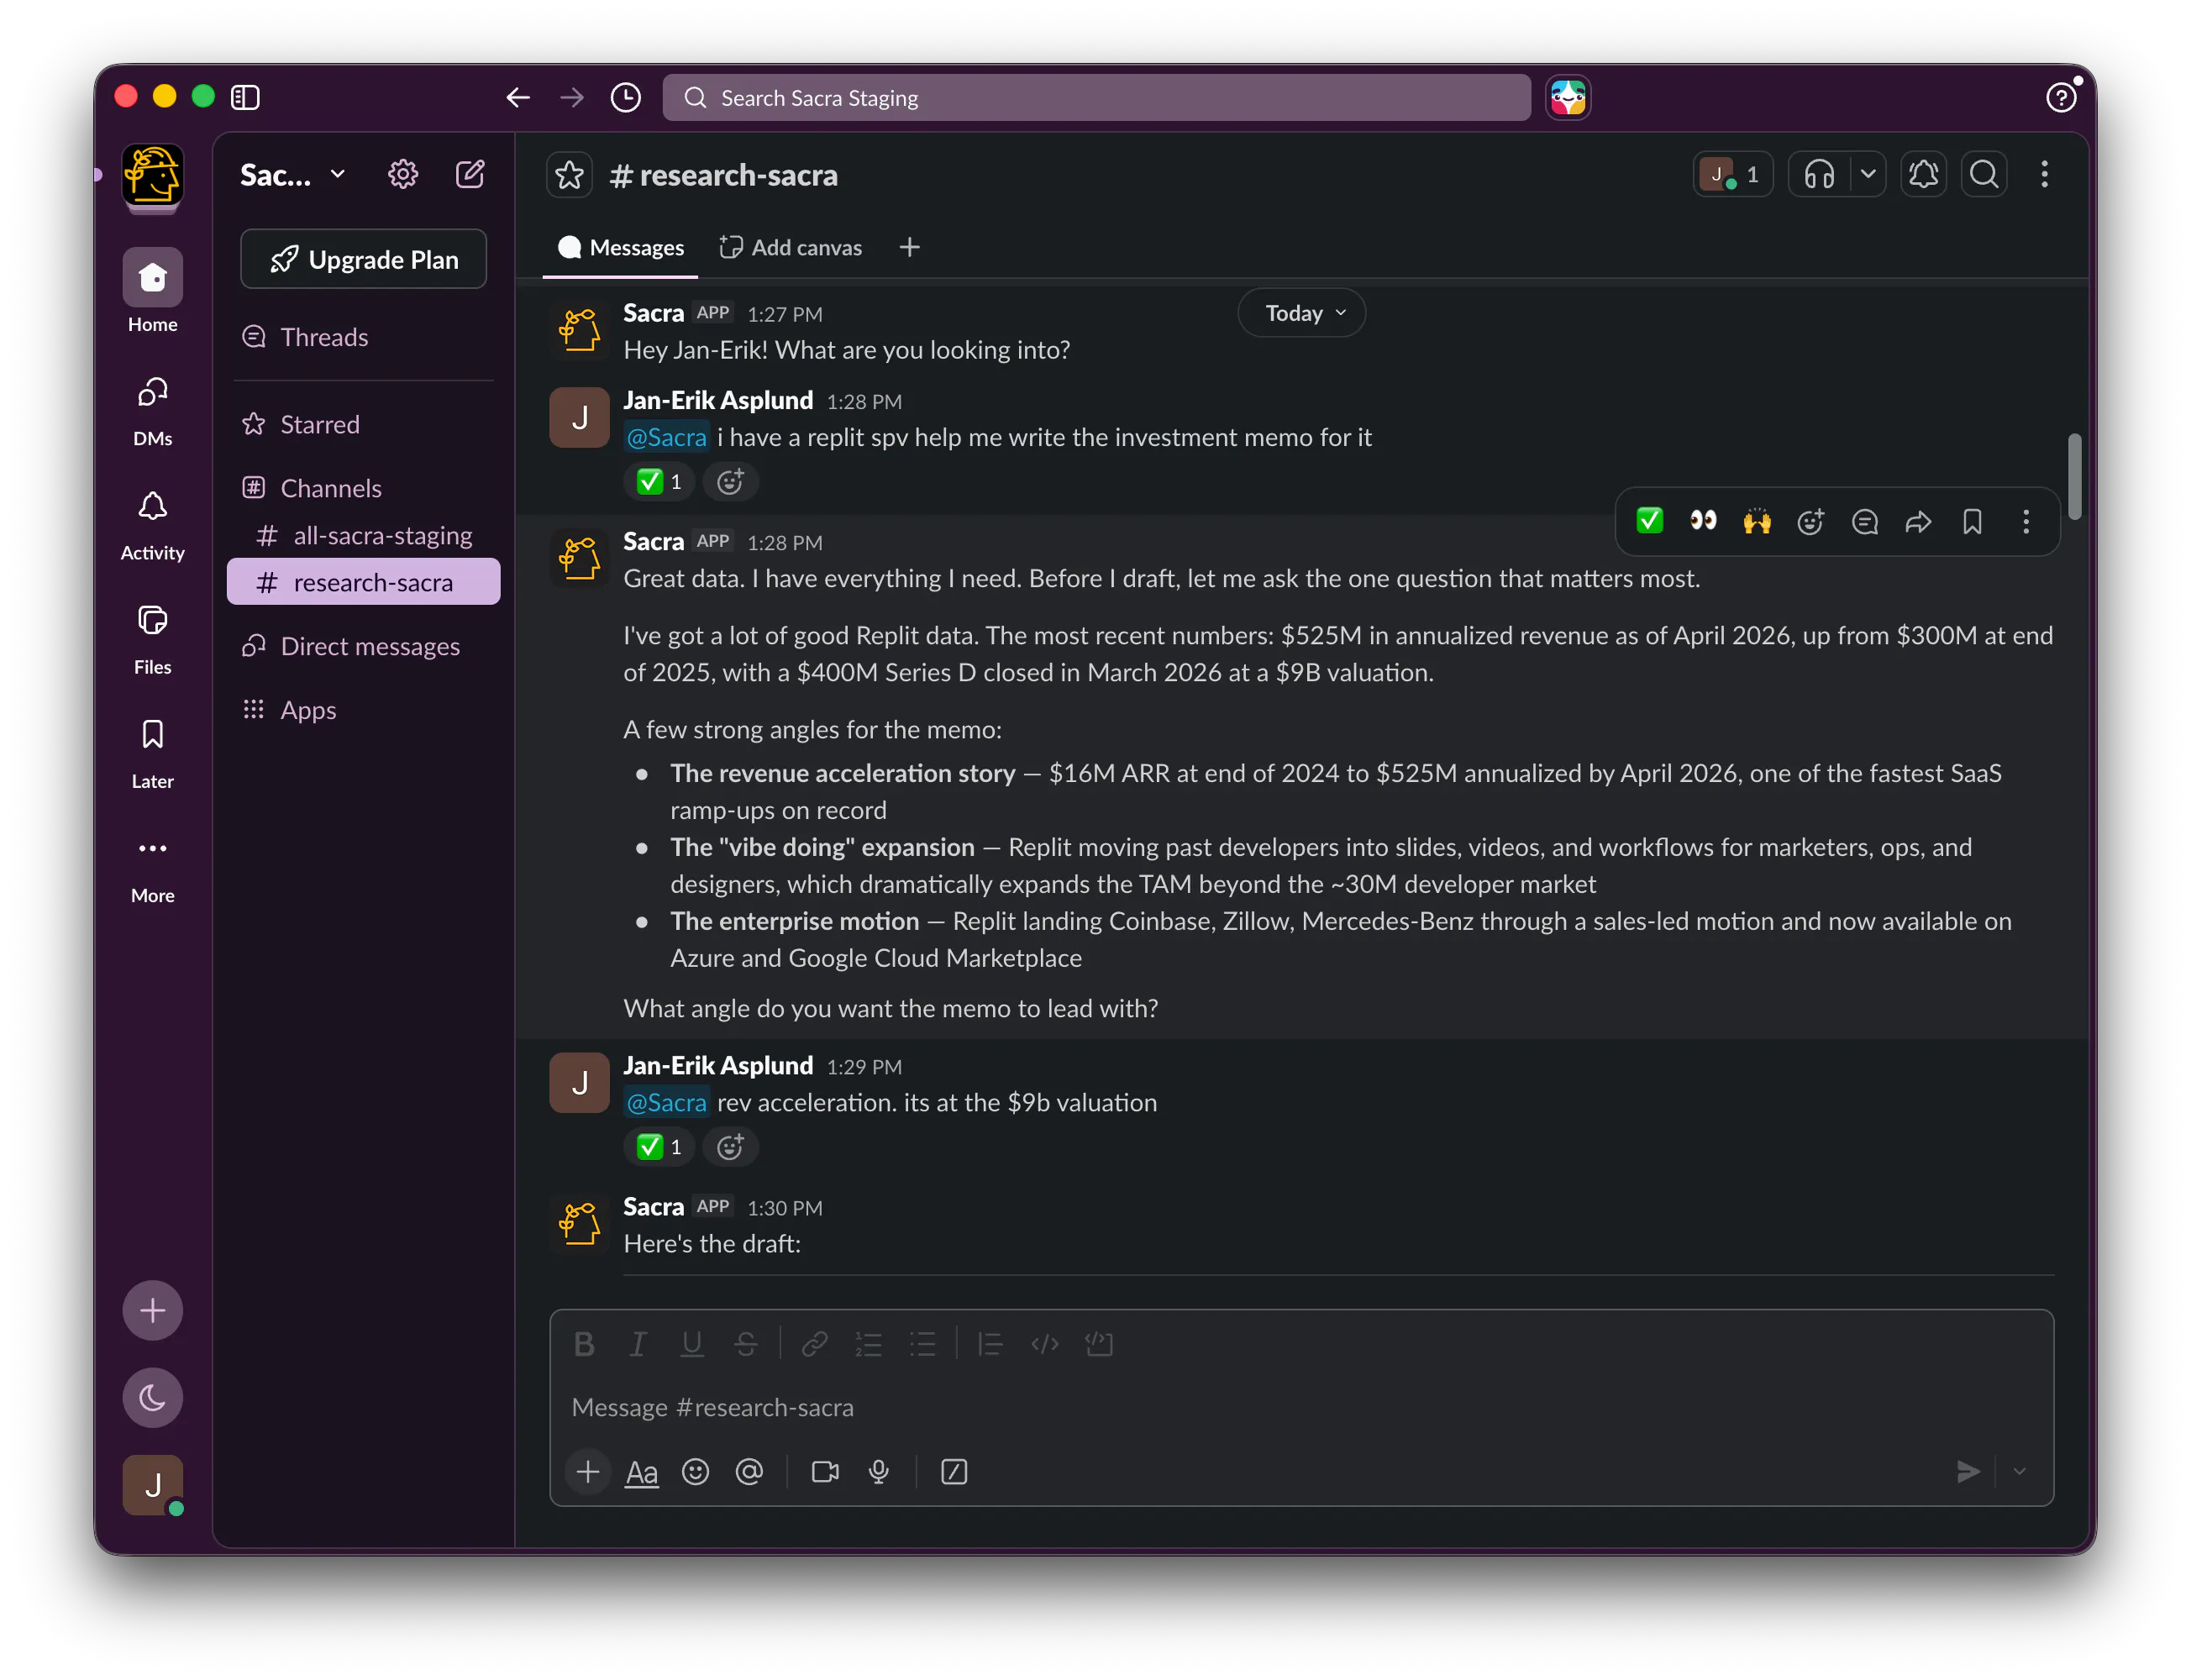Viewport: 2191px width, 1680px height.
Task: React with eyes emoji from hover toolbar
Action: point(1703,521)
